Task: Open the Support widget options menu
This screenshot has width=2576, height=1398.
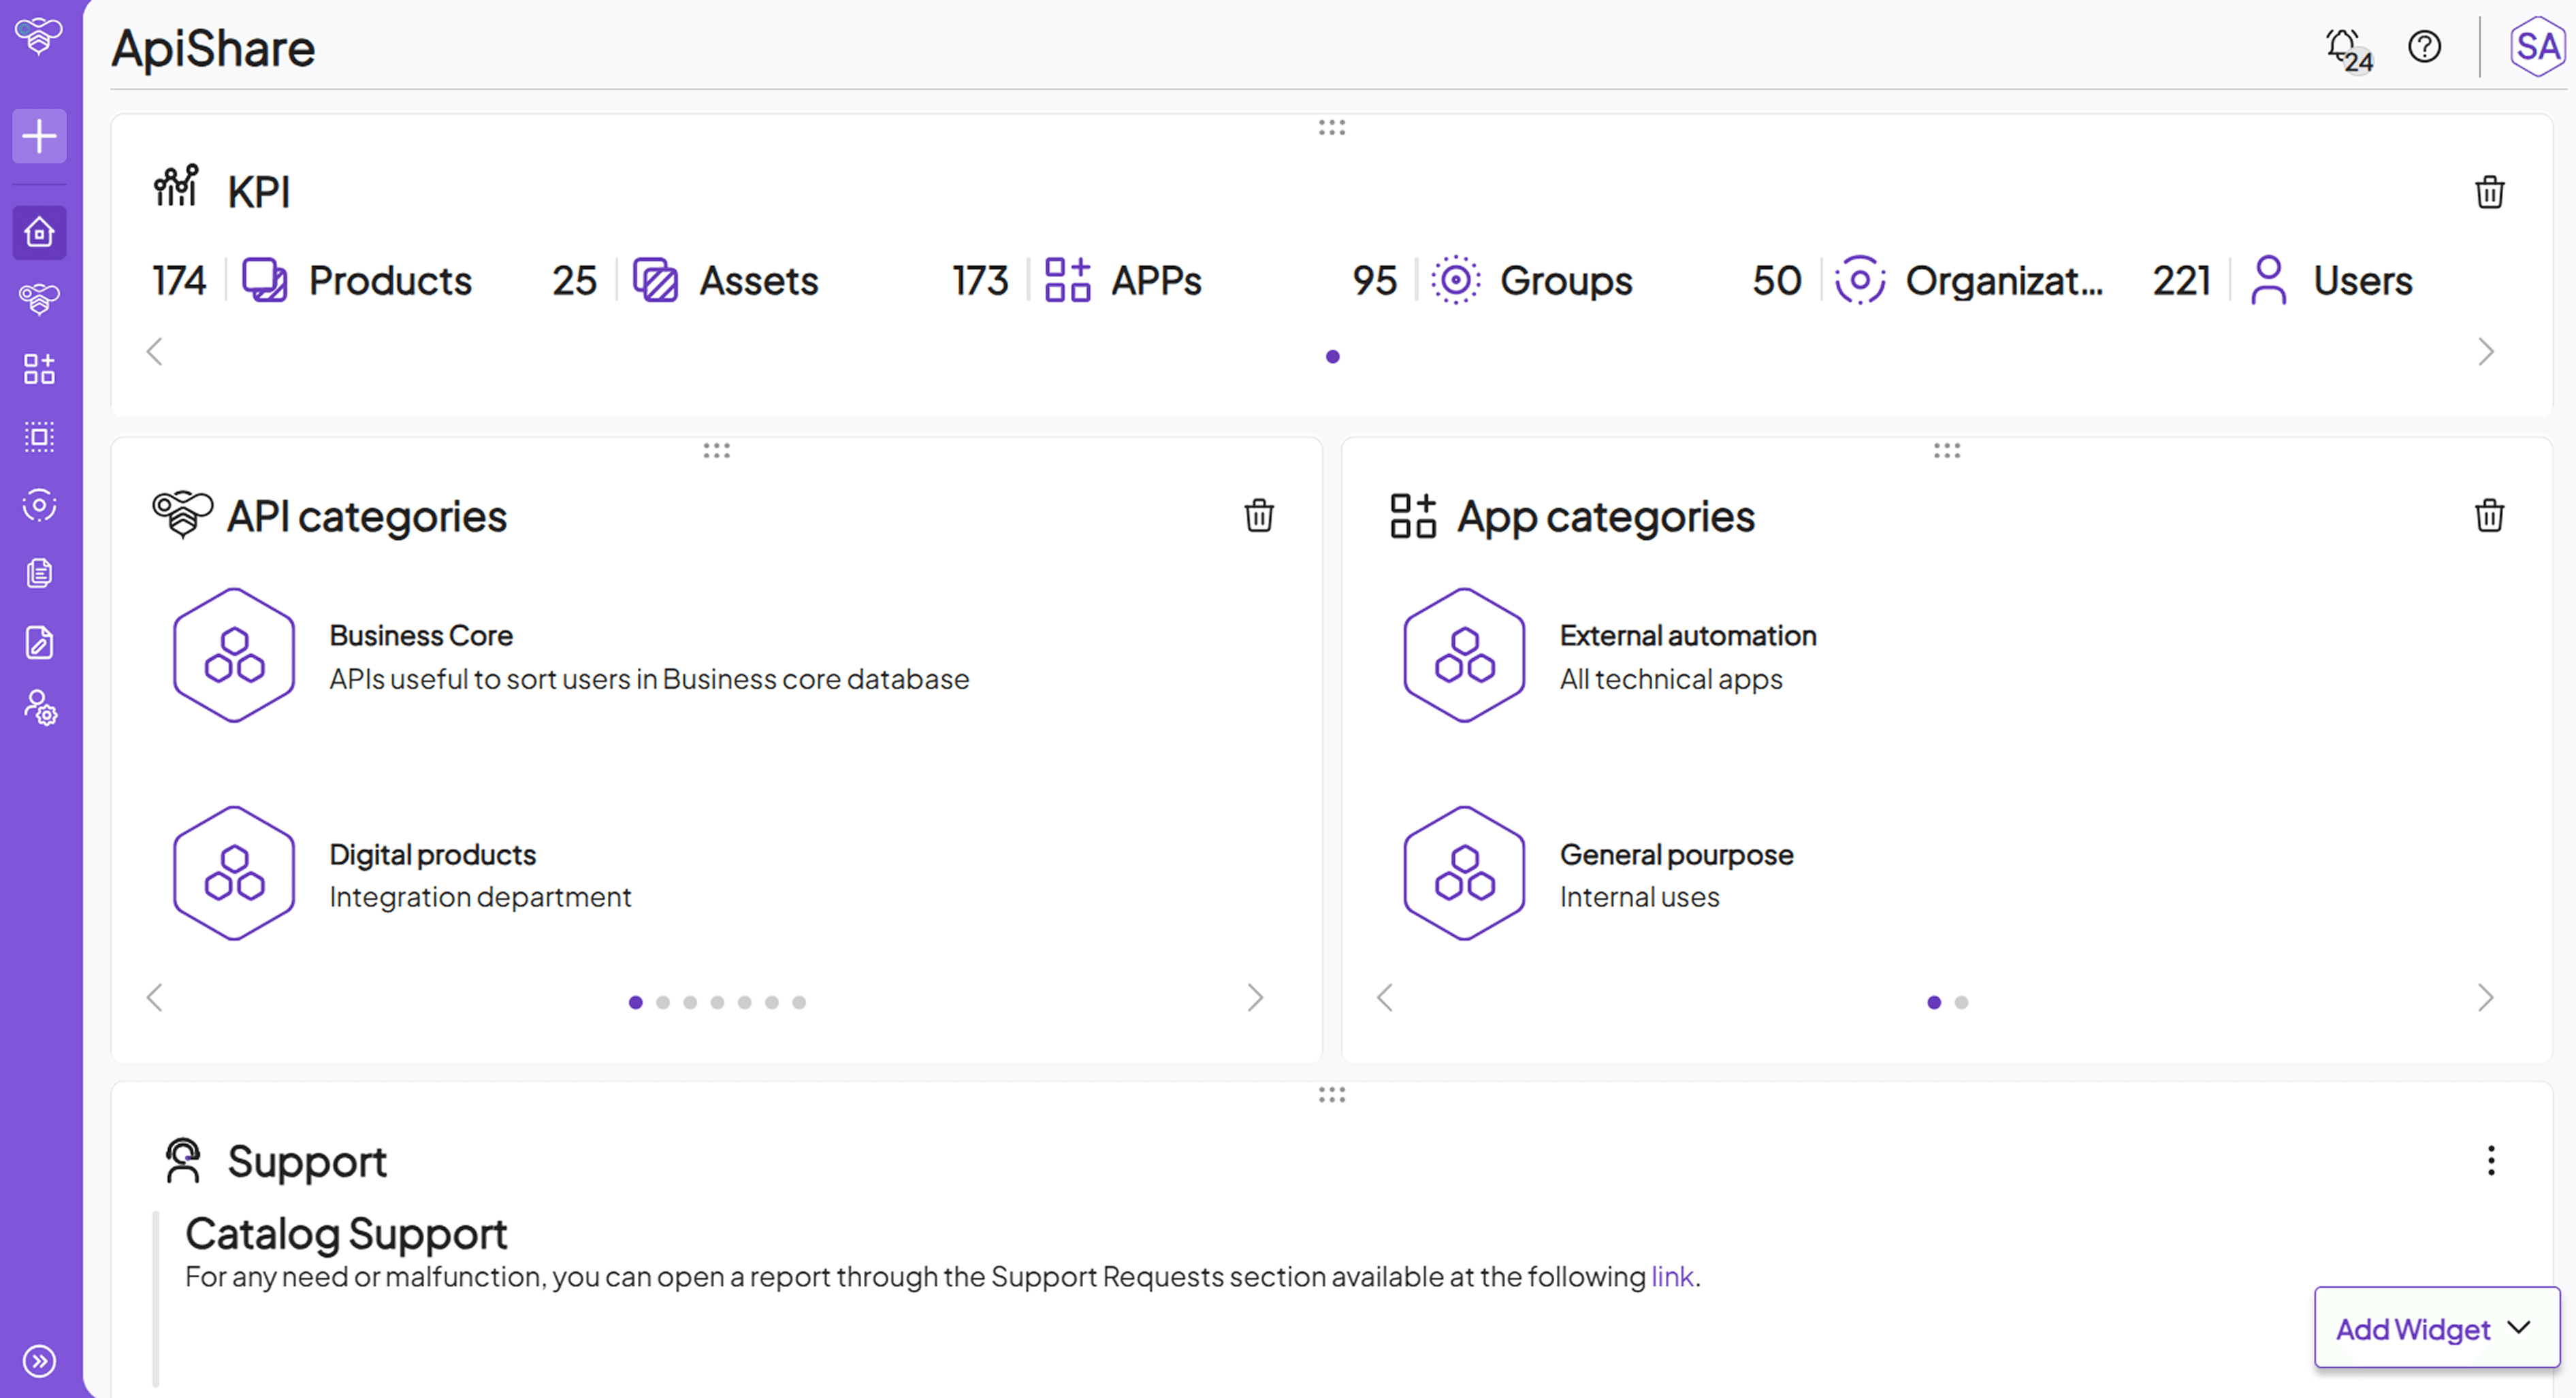Action: 2491,1161
